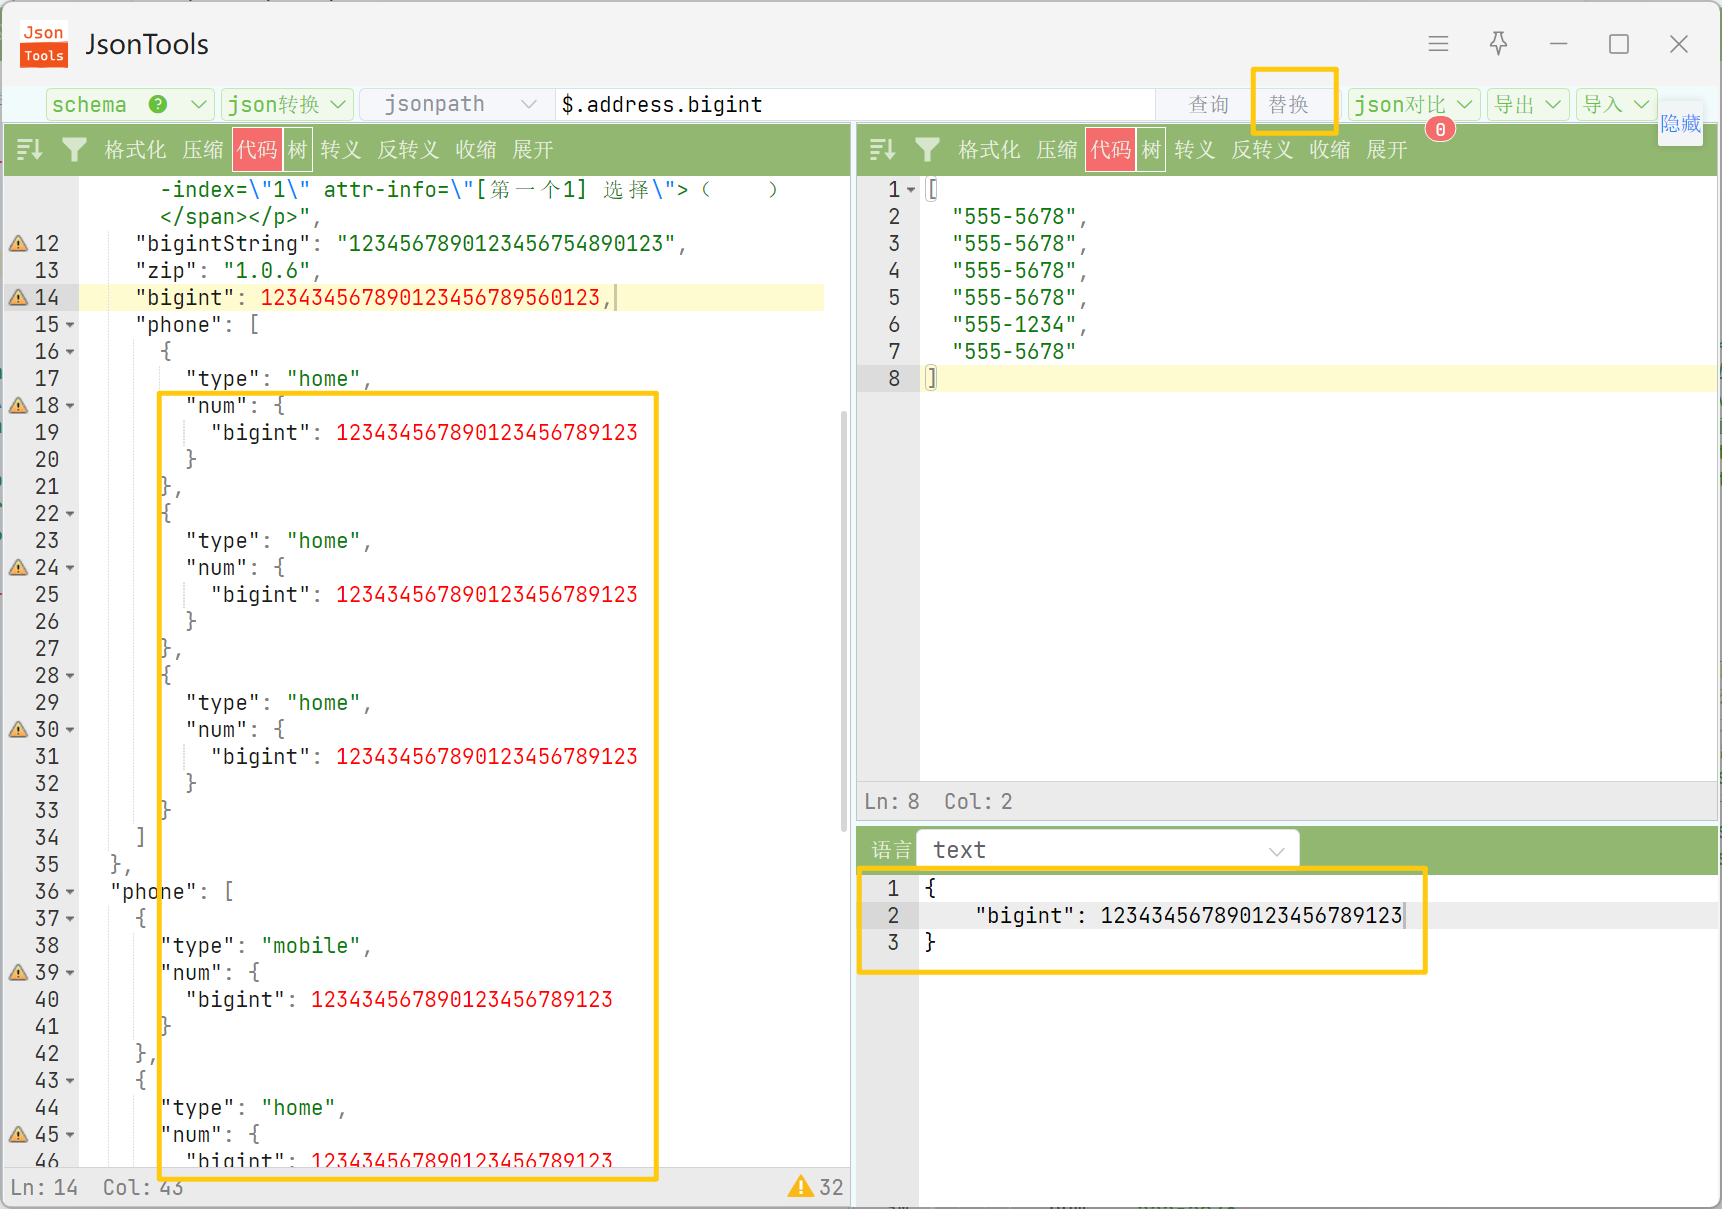Click the warning icon on line 30
Image resolution: width=1722 pixels, height=1209 pixels.
[18, 729]
